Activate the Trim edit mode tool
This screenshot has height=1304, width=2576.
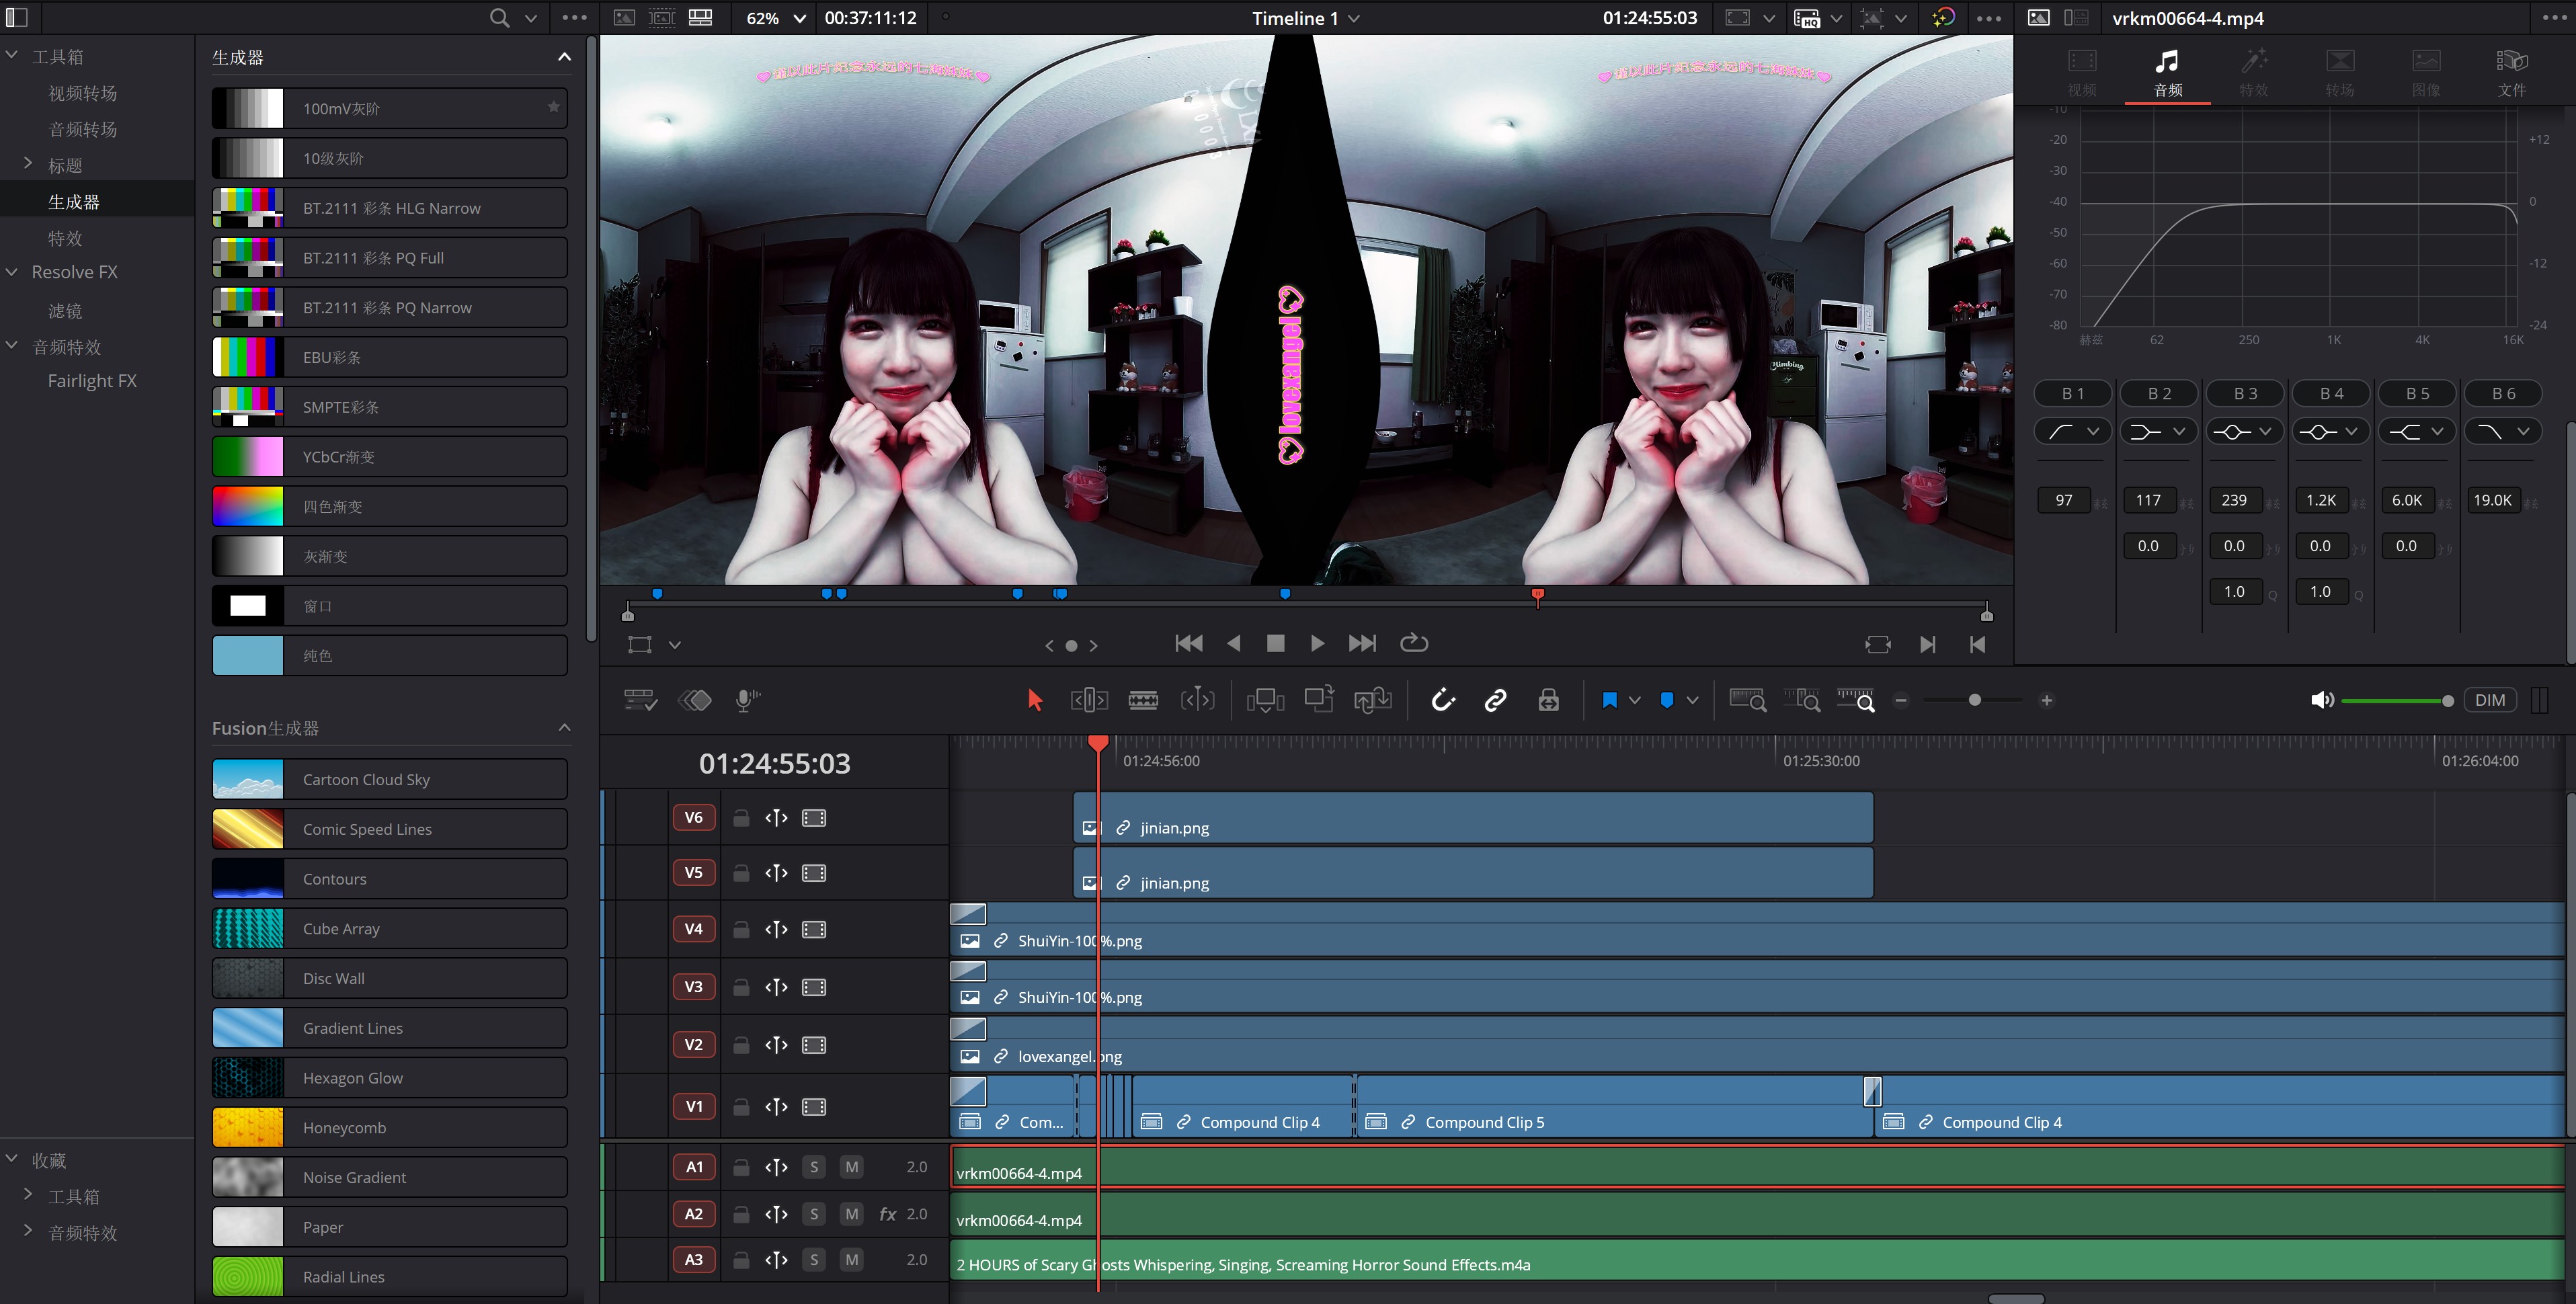[1089, 700]
